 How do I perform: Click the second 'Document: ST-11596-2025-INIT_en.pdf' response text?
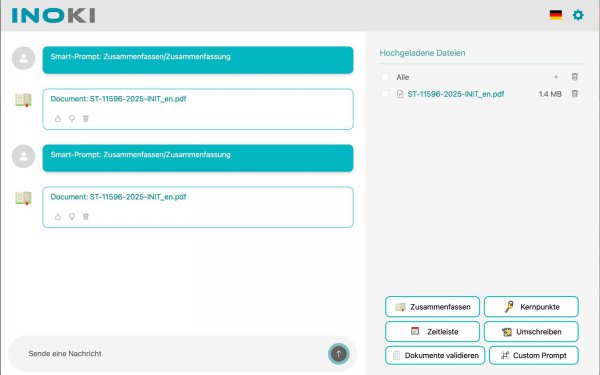118,197
